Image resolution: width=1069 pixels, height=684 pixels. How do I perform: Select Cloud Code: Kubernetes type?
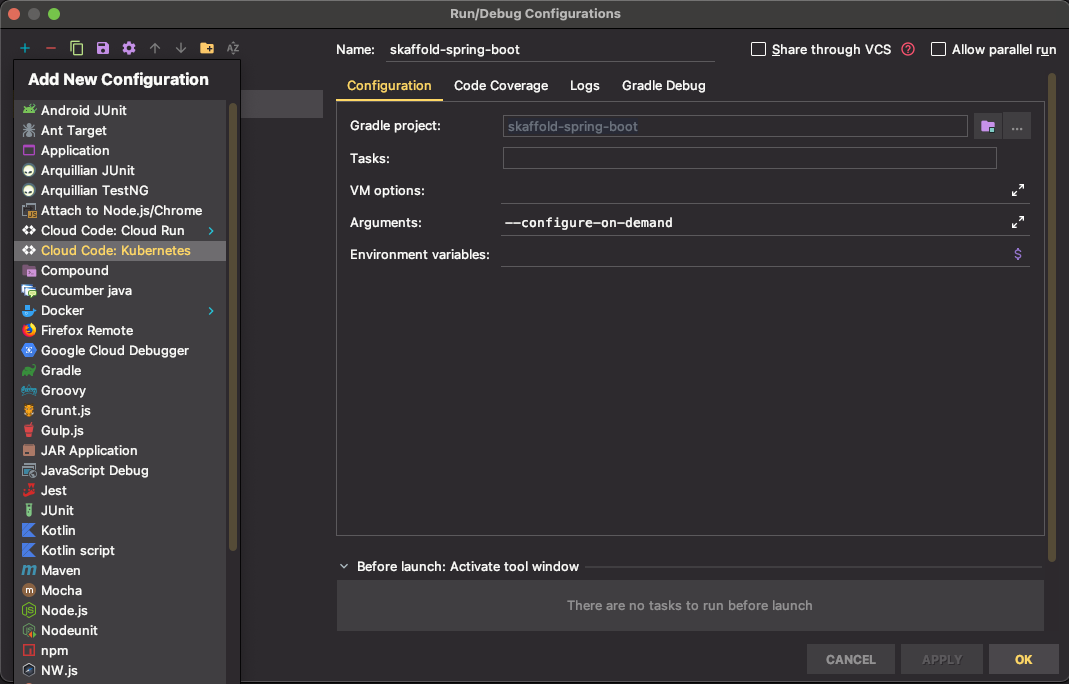pyautogui.click(x=120, y=250)
